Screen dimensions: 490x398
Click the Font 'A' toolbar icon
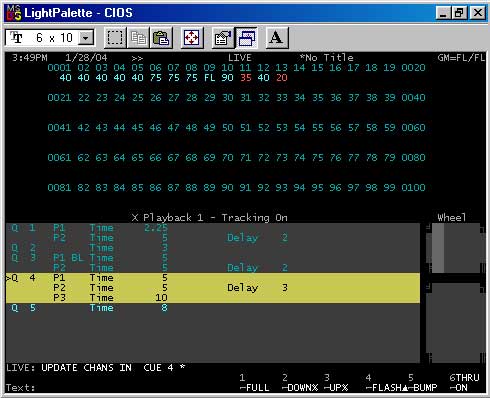pyautogui.click(x=276, y=38)
